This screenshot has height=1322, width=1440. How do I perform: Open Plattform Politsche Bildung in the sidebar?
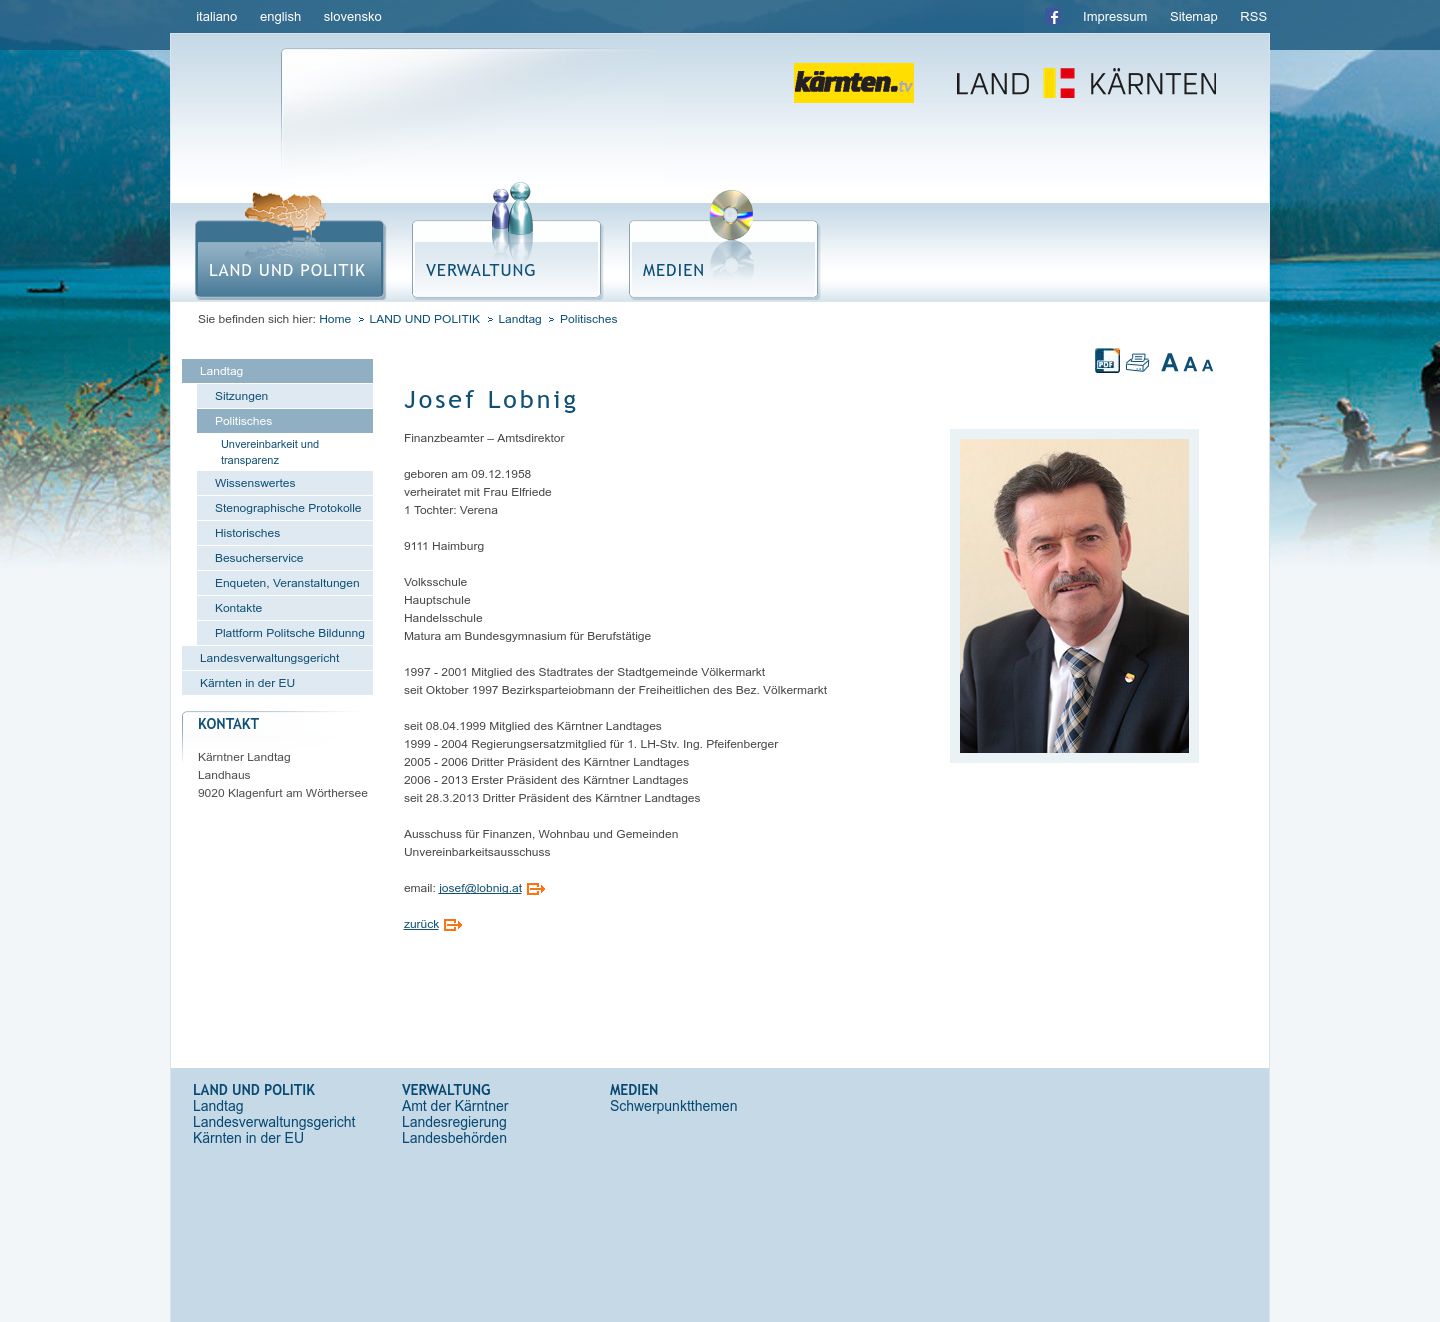[x=285, y=633]
